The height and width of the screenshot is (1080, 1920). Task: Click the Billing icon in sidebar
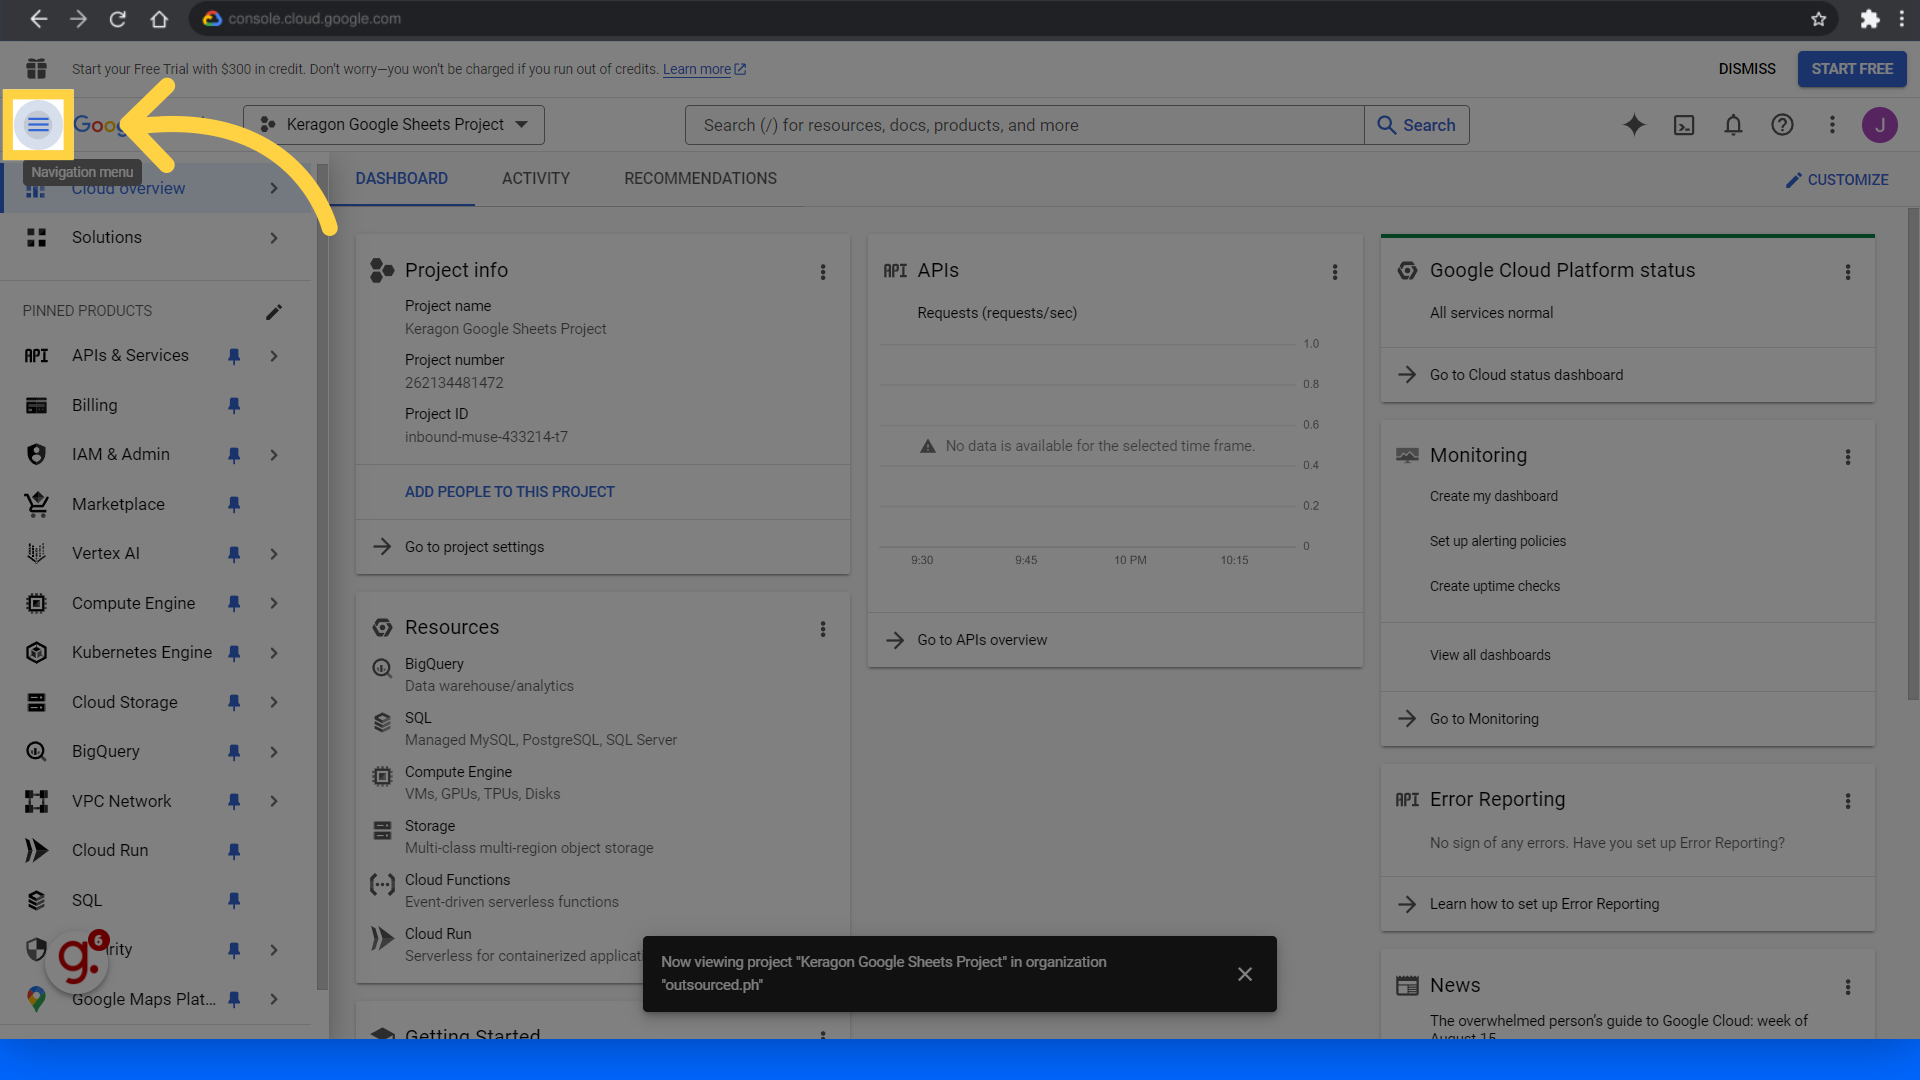[37, 405]
